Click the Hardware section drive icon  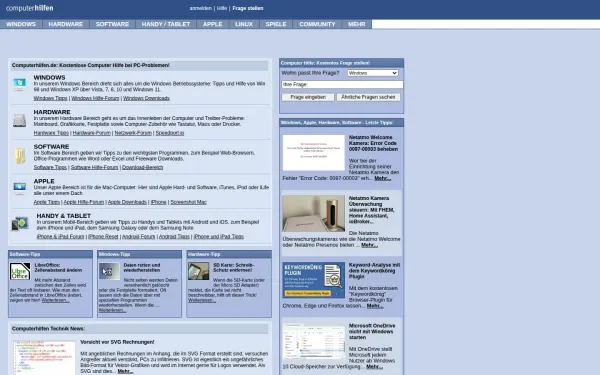(x=20, y=120)
